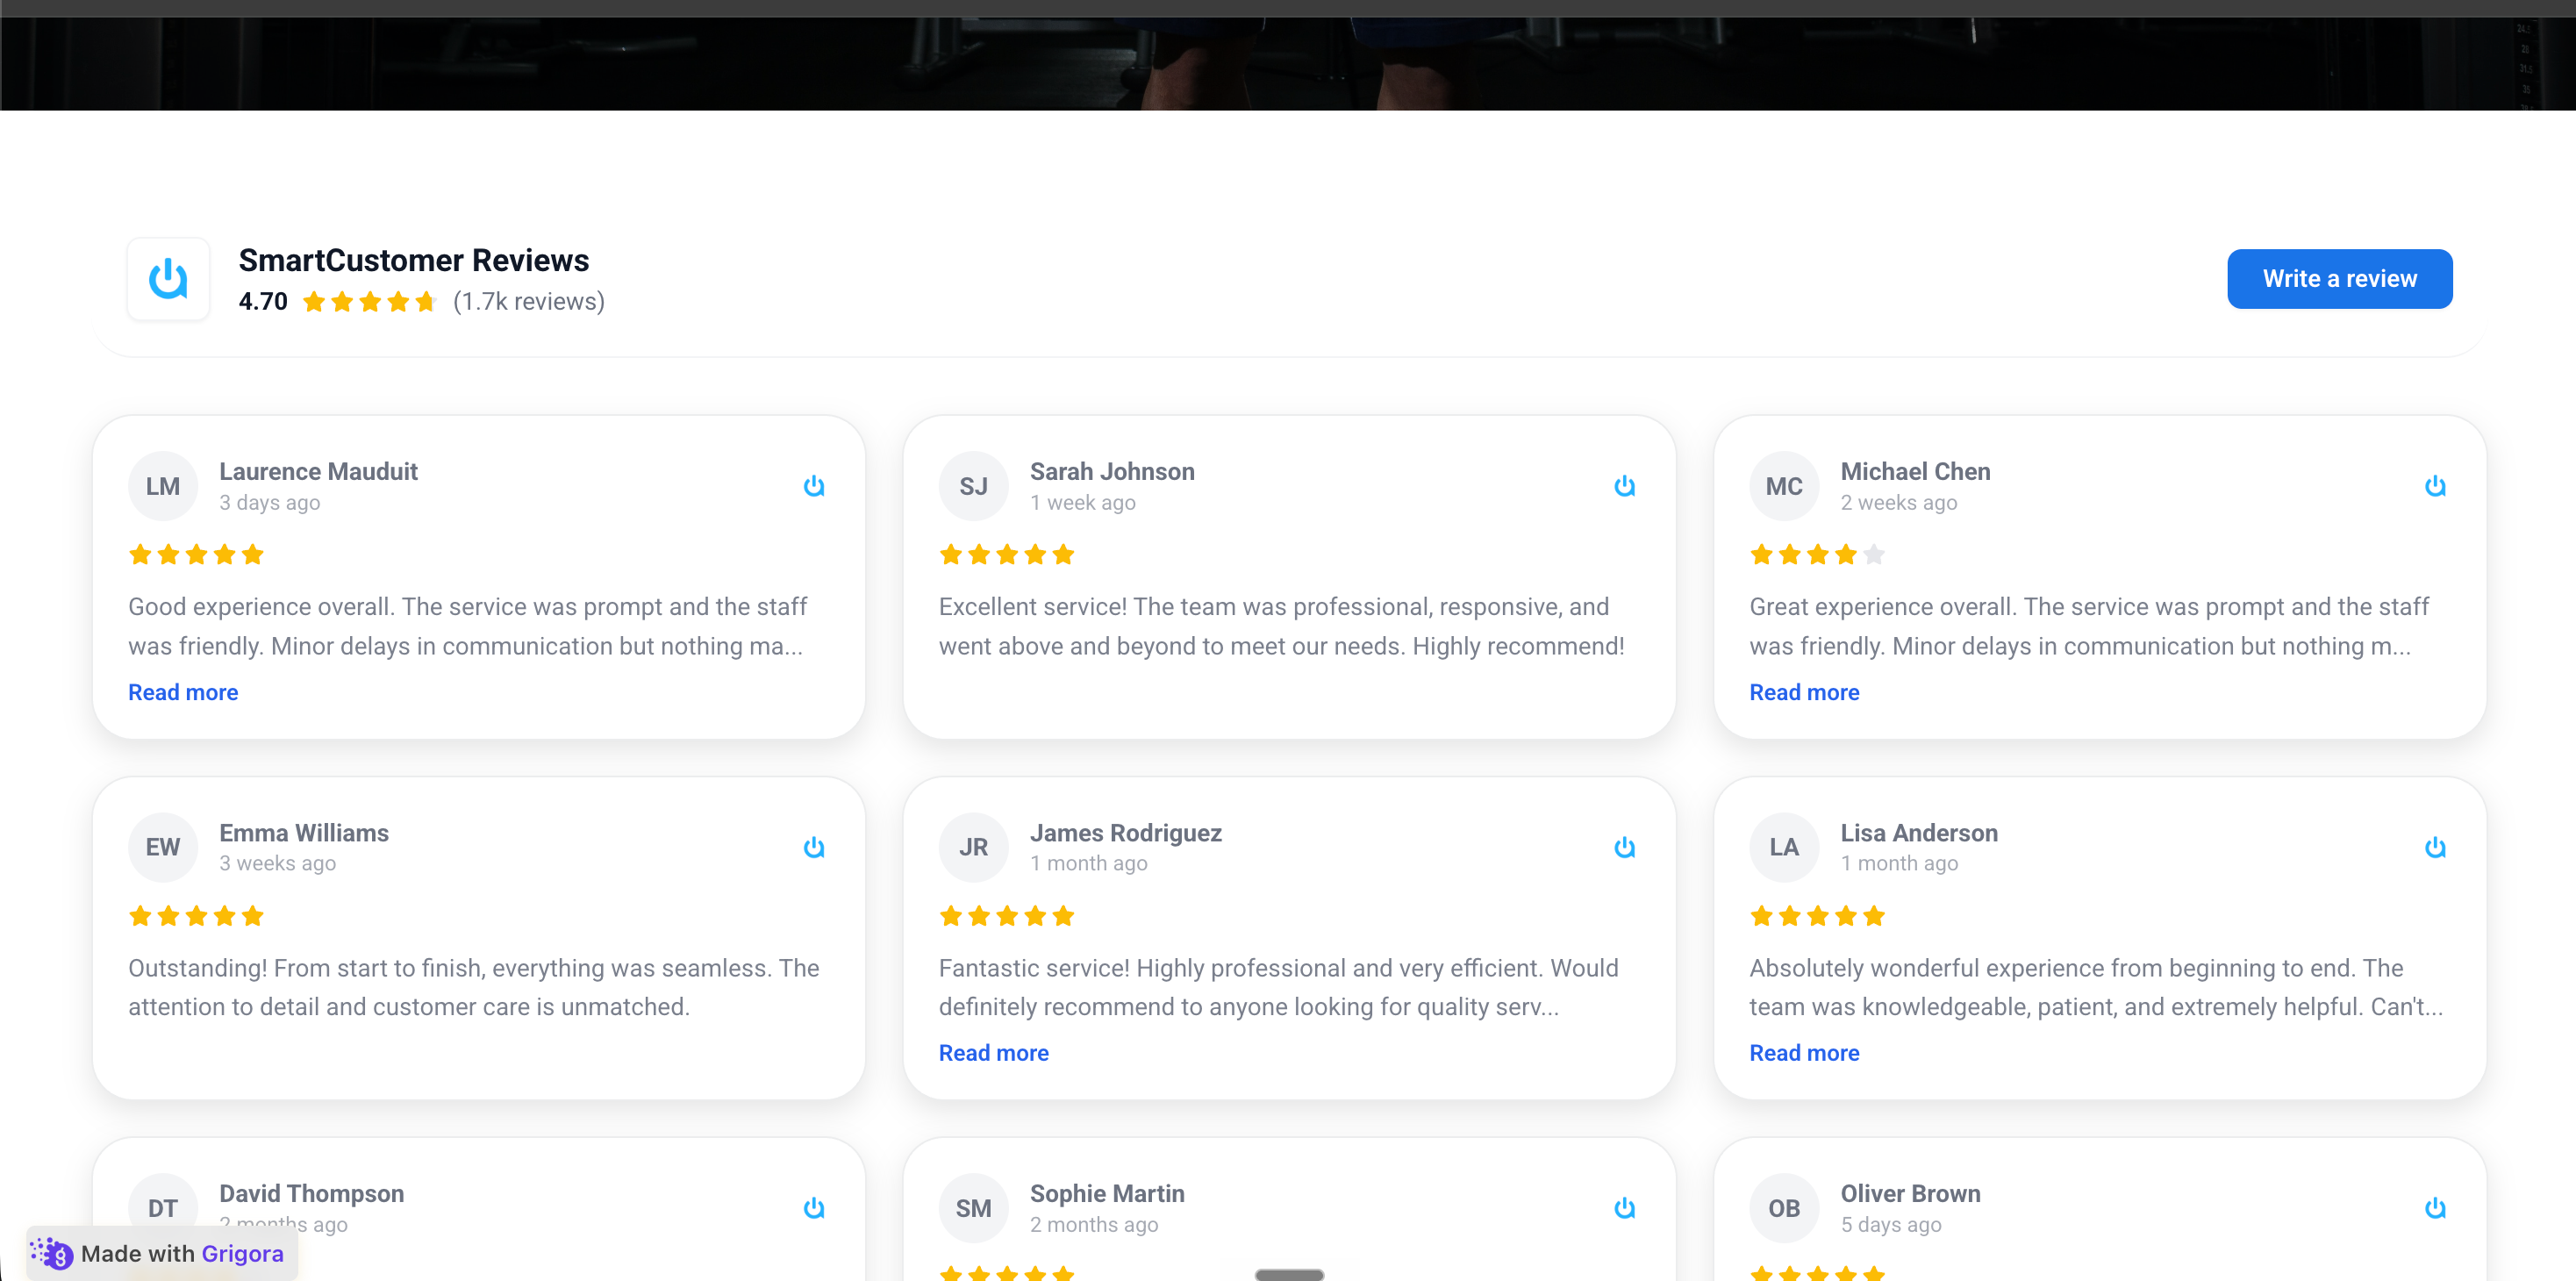Click LA avatar of Lisa Anderson
This screenshot has height=1281, width=2576.
click(x=1784, y=847)
